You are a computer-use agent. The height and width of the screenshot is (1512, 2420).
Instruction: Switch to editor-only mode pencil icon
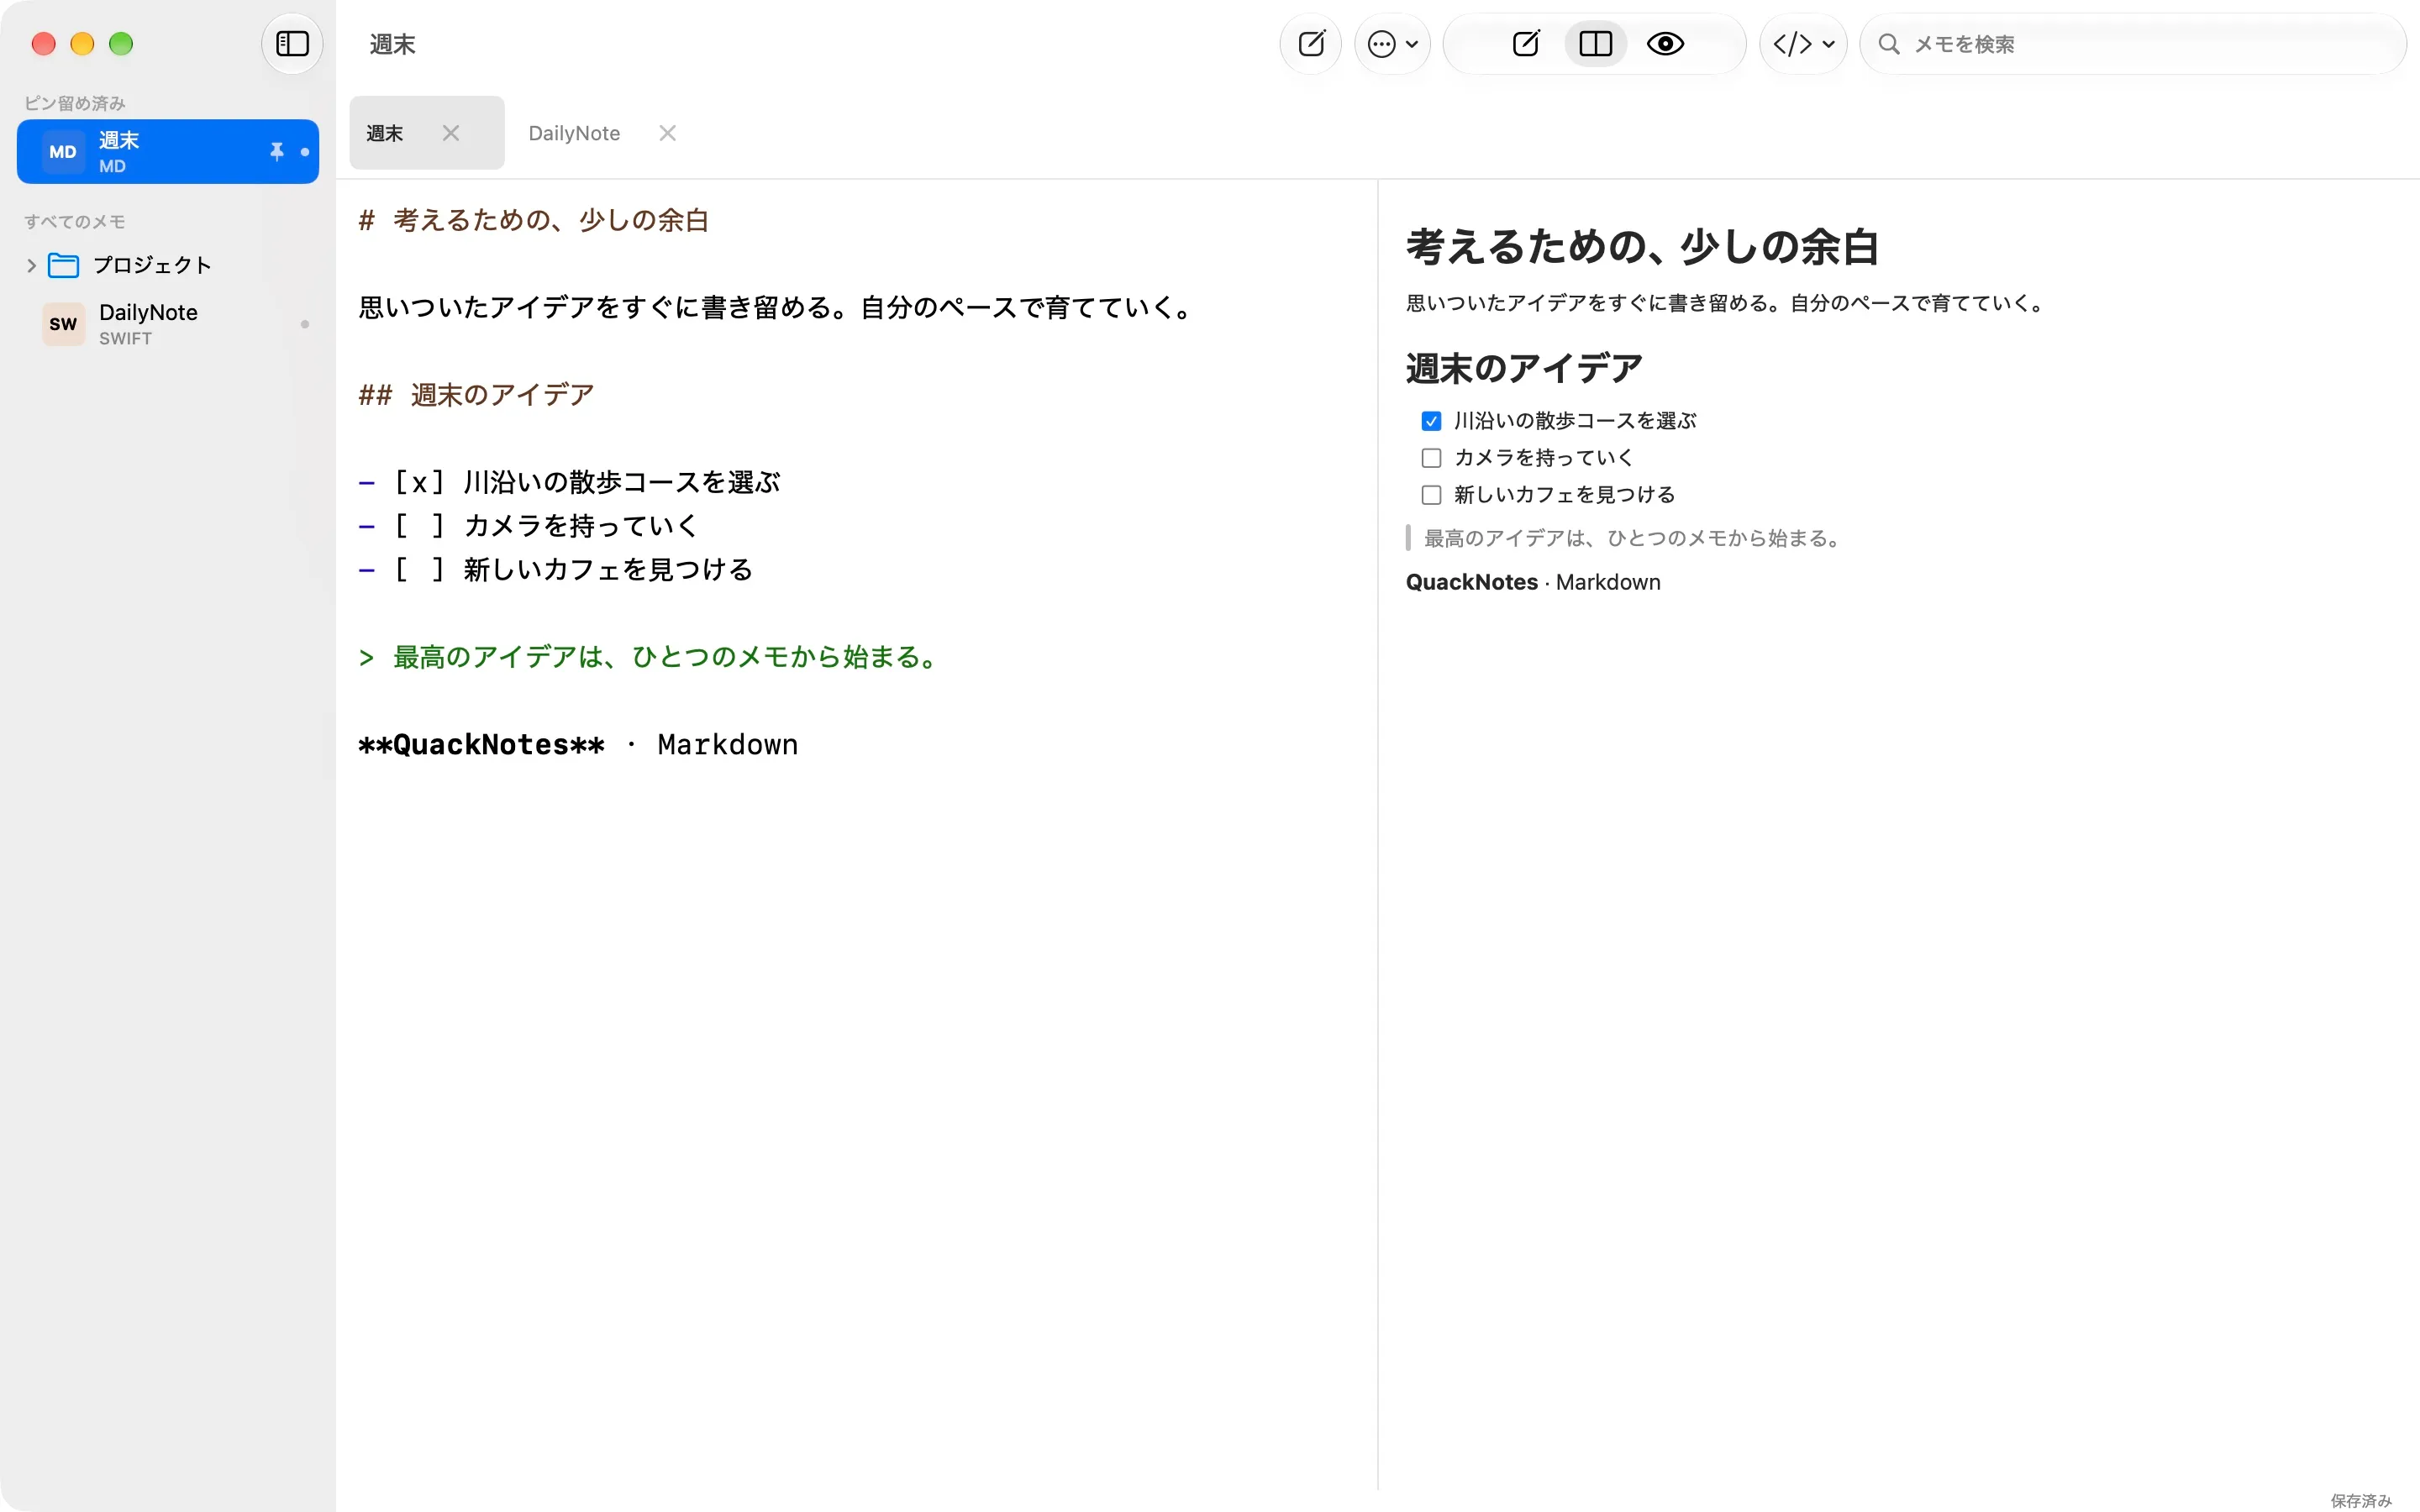tap(1526, 44)
